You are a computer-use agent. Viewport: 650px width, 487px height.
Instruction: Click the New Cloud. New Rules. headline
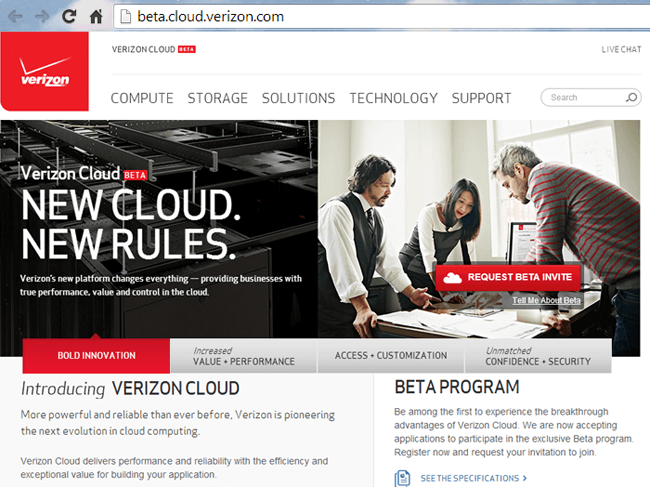pyautogui.click(x=131, y=224)
